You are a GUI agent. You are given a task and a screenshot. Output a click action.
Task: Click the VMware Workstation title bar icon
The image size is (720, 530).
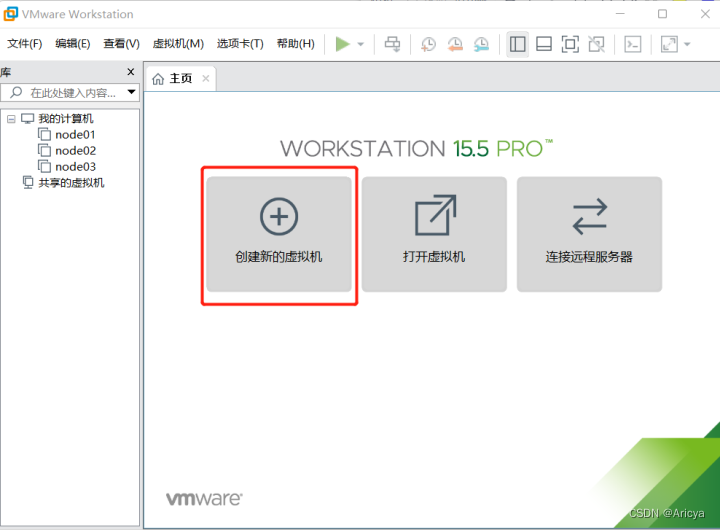click(x=11, y=14)
